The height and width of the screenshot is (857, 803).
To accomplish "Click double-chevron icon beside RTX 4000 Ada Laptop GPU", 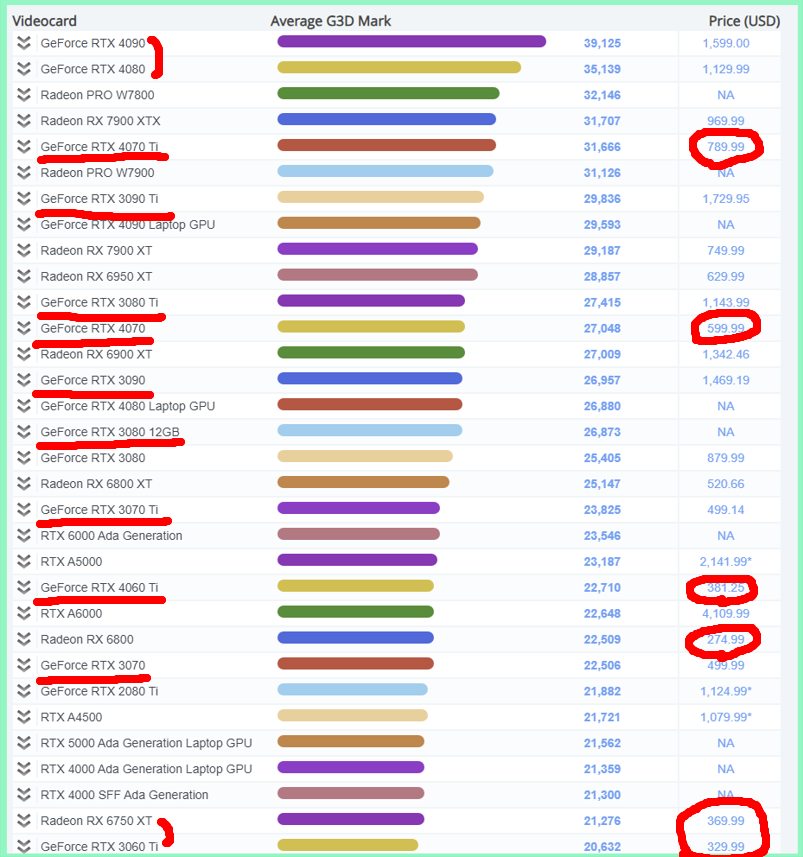I will (24, 769).
